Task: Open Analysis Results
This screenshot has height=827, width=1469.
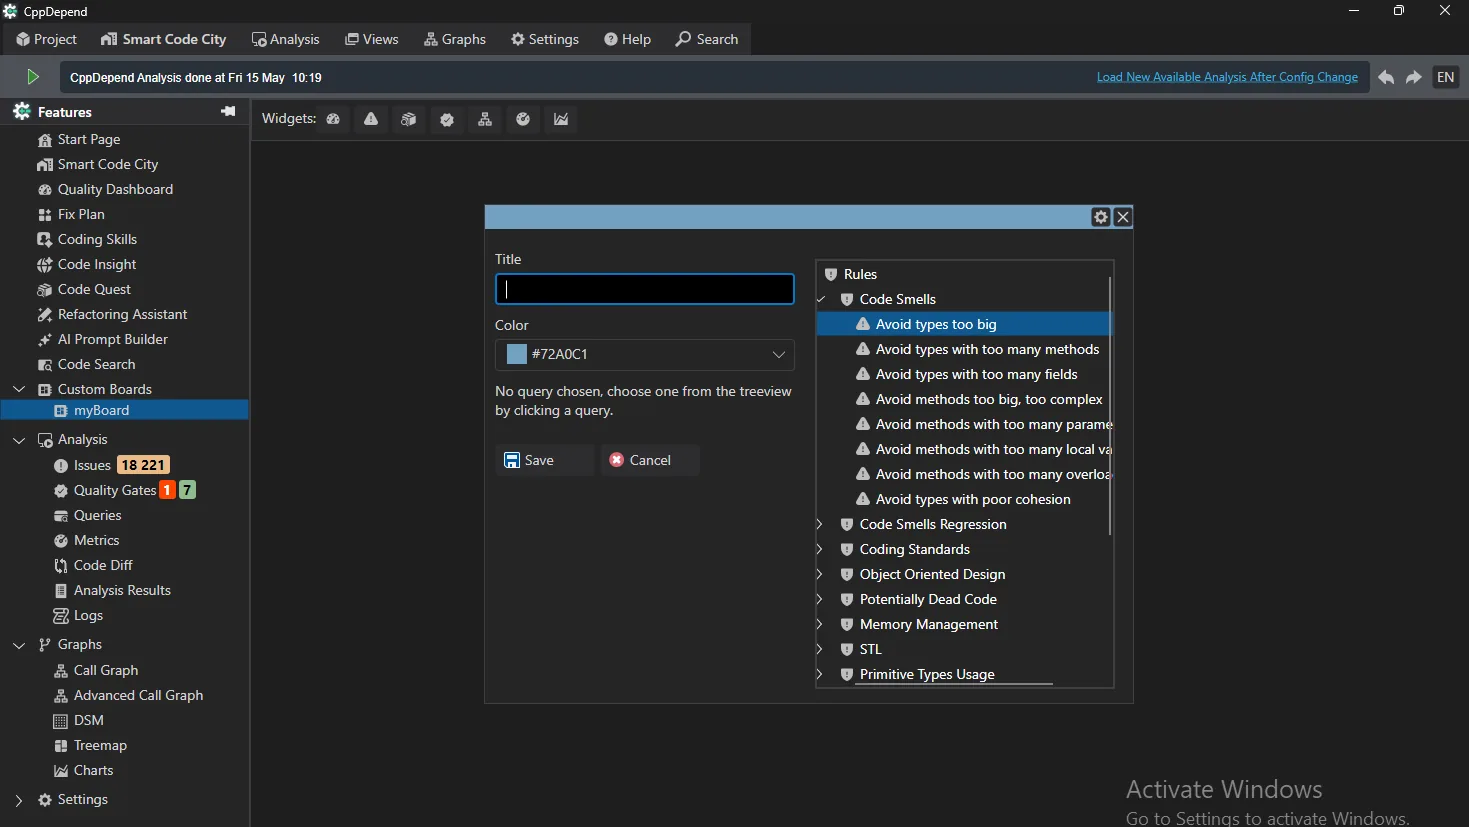Action: (x=122, y=590)
